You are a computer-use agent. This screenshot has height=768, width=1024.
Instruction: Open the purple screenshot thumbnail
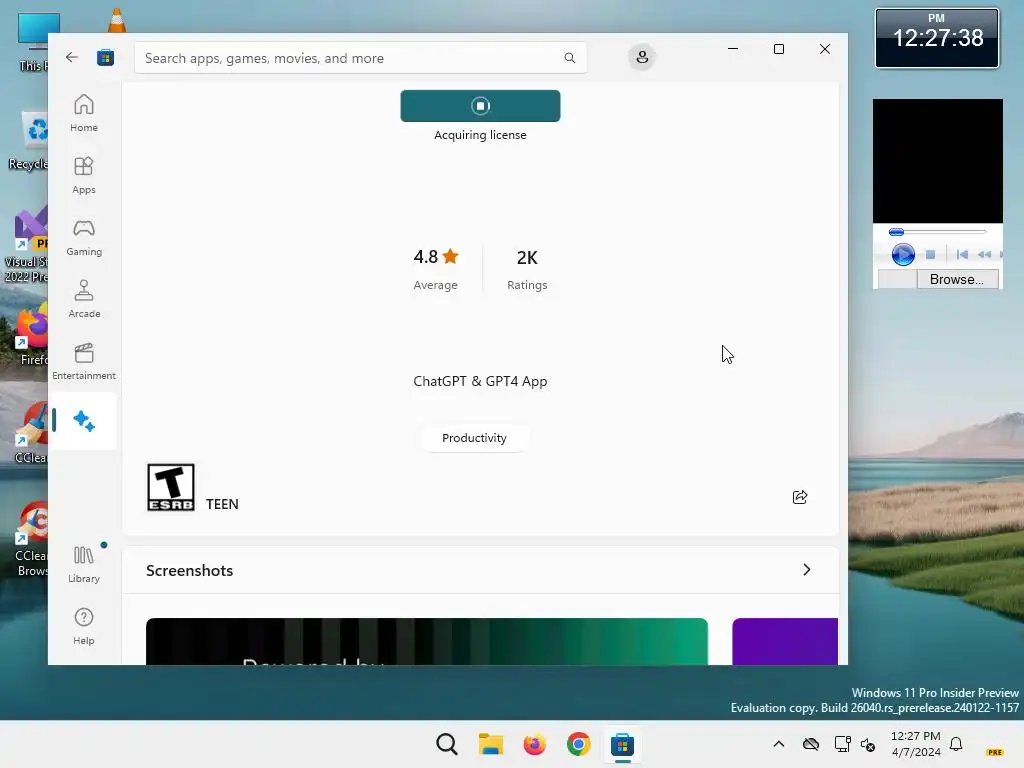pyautogui.click(x=784, y=641)
